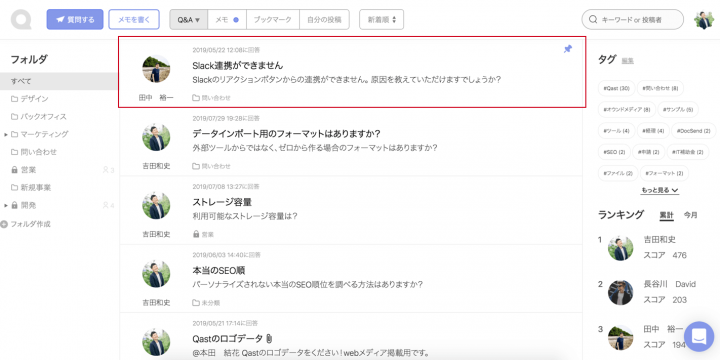
Task: Click the plus icon for フォルダ作成
Action: click(4, 225)
